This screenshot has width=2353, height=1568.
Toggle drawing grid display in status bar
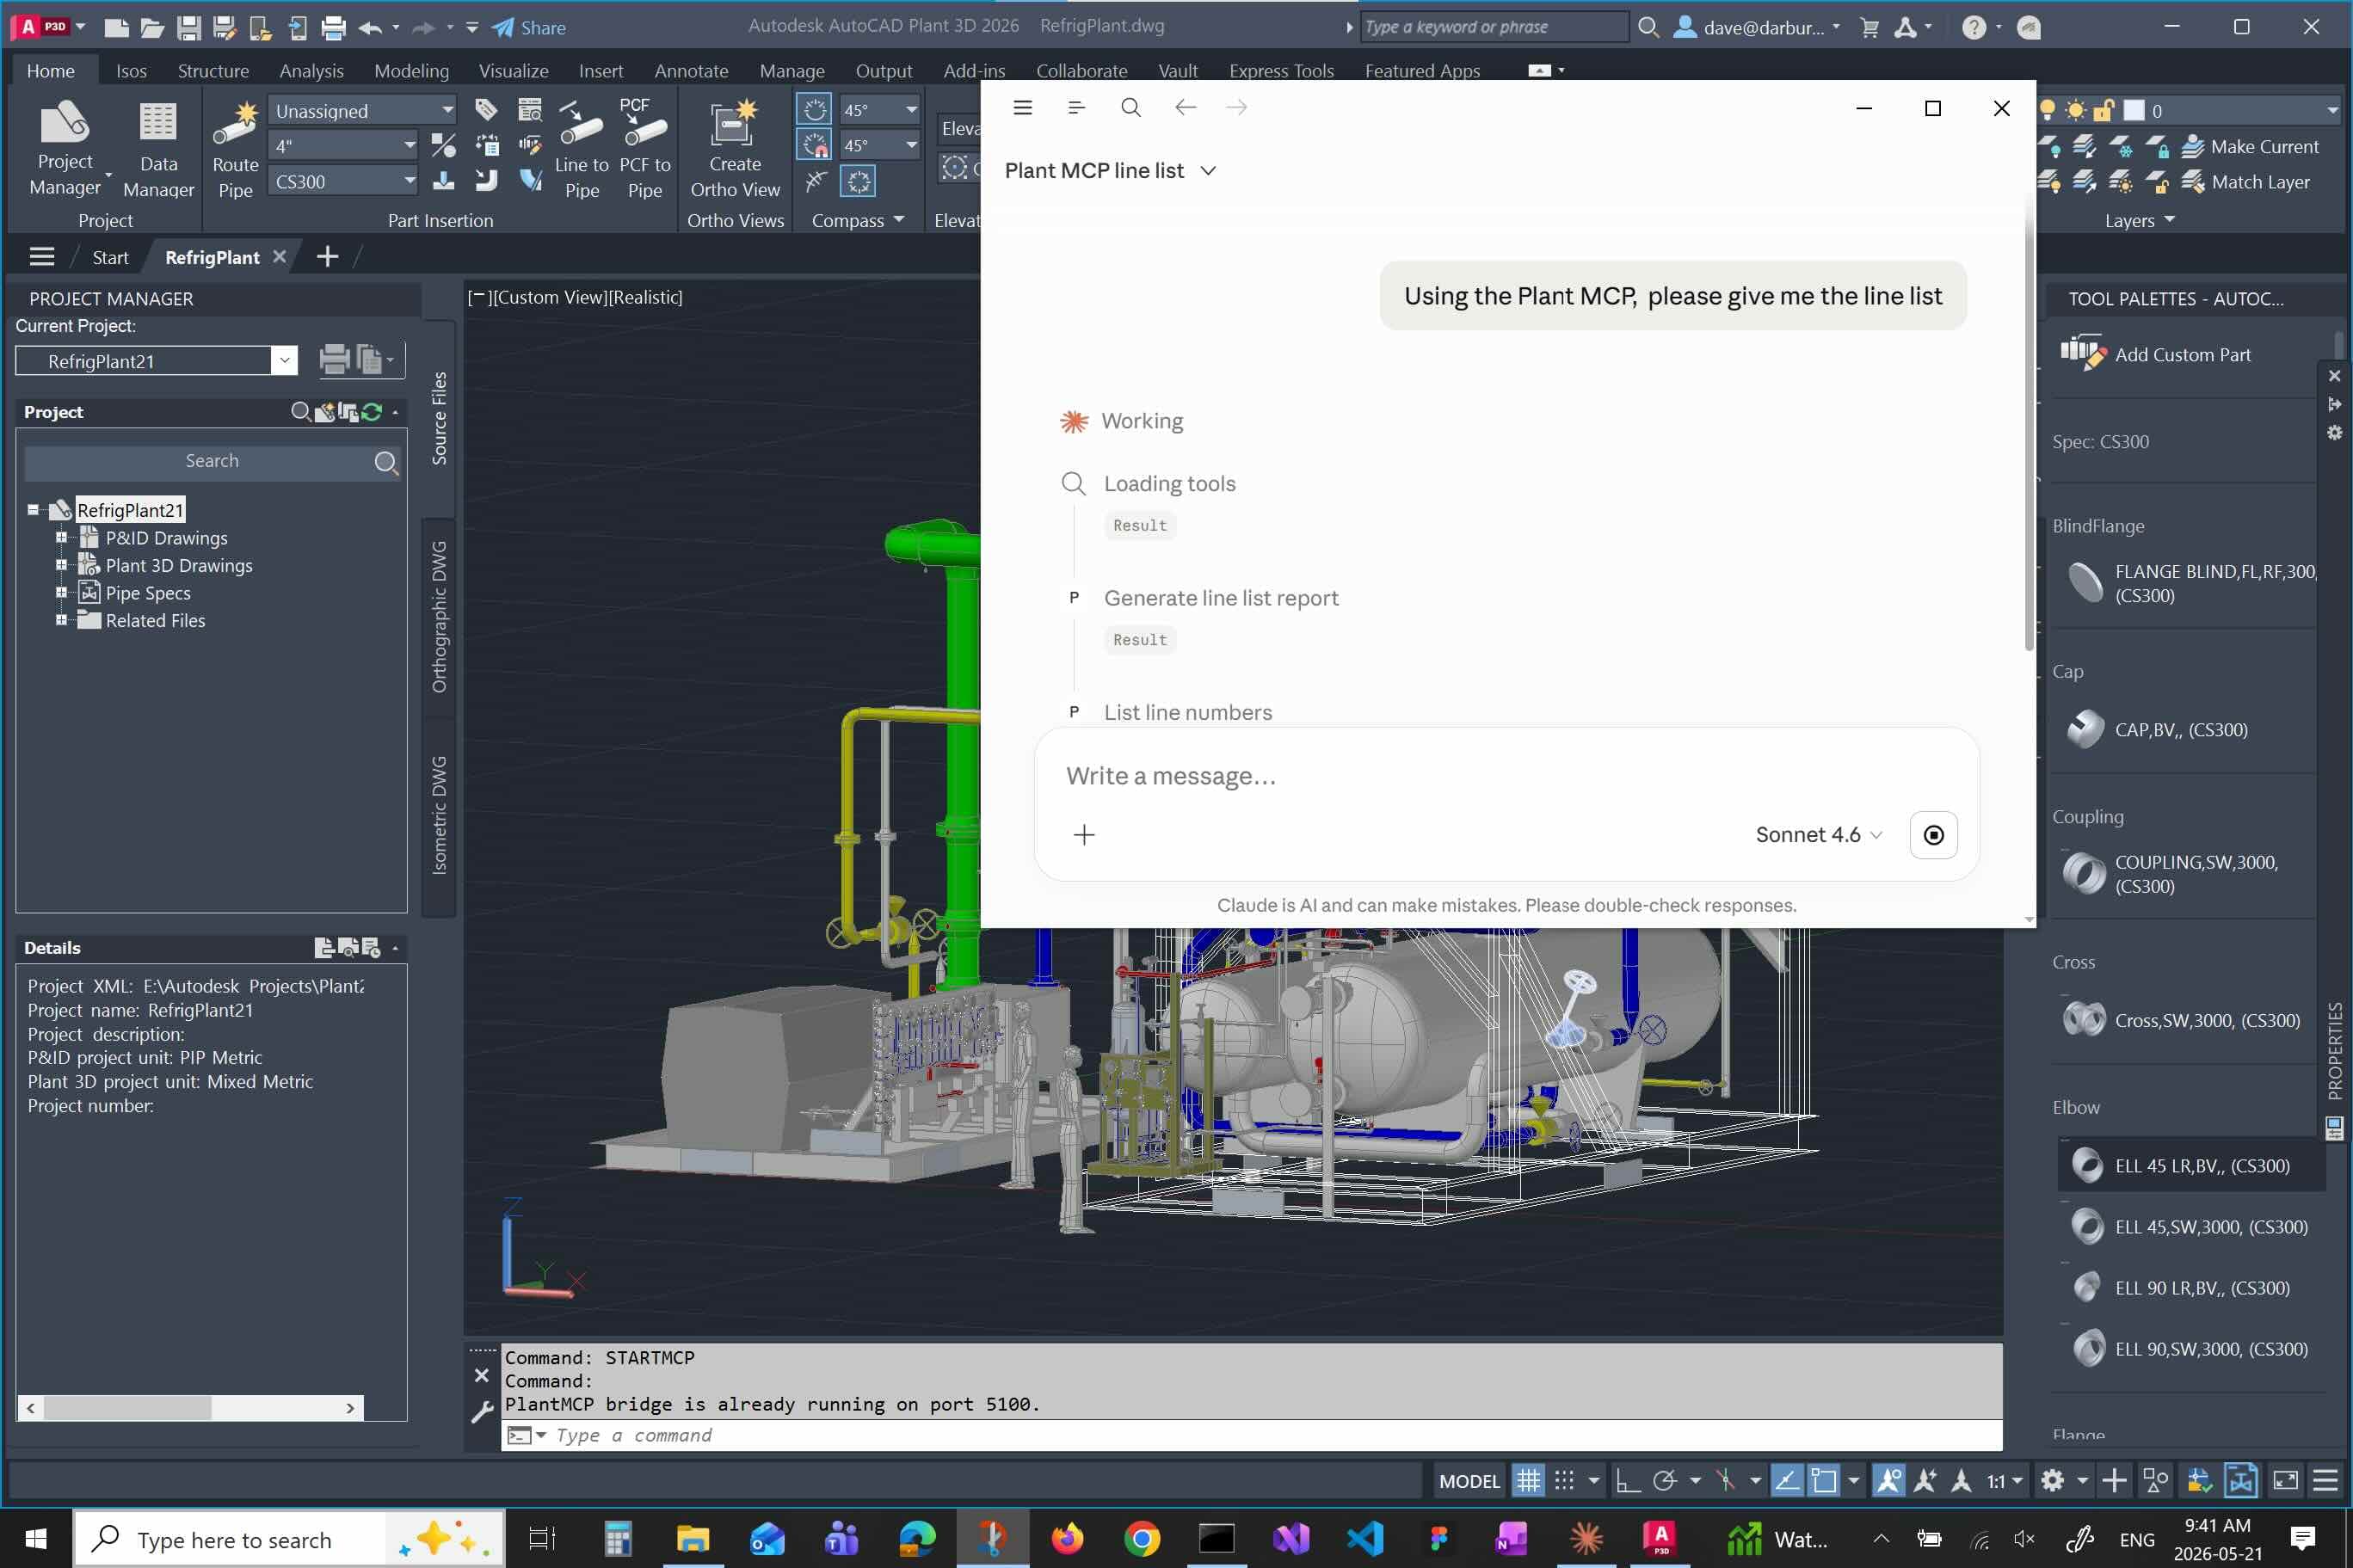(1527, 1480)
